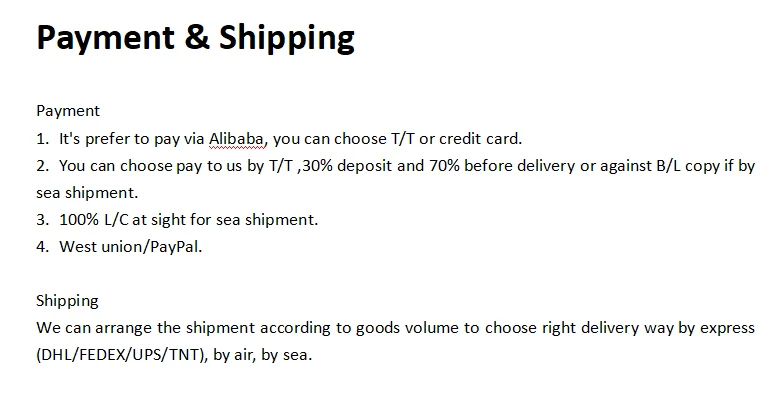Click list number 3 in Payment
The height and width of the screenshot is (408, 784).
pos(42,219)
